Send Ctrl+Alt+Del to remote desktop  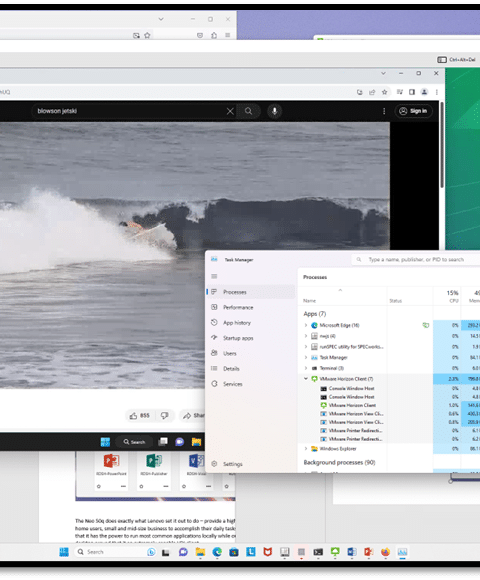[x=457, y=60]
